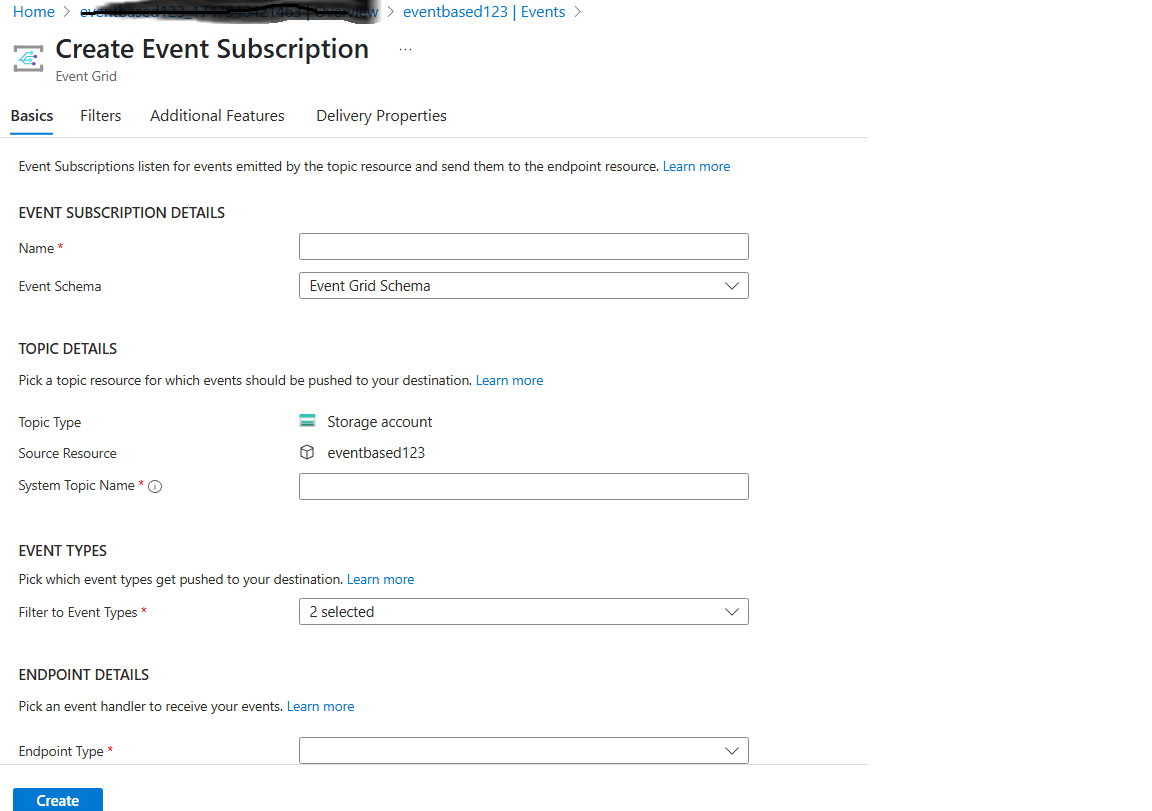
Task: Click the info icon next to System Topic Name
Action: [x=155, y=486]
